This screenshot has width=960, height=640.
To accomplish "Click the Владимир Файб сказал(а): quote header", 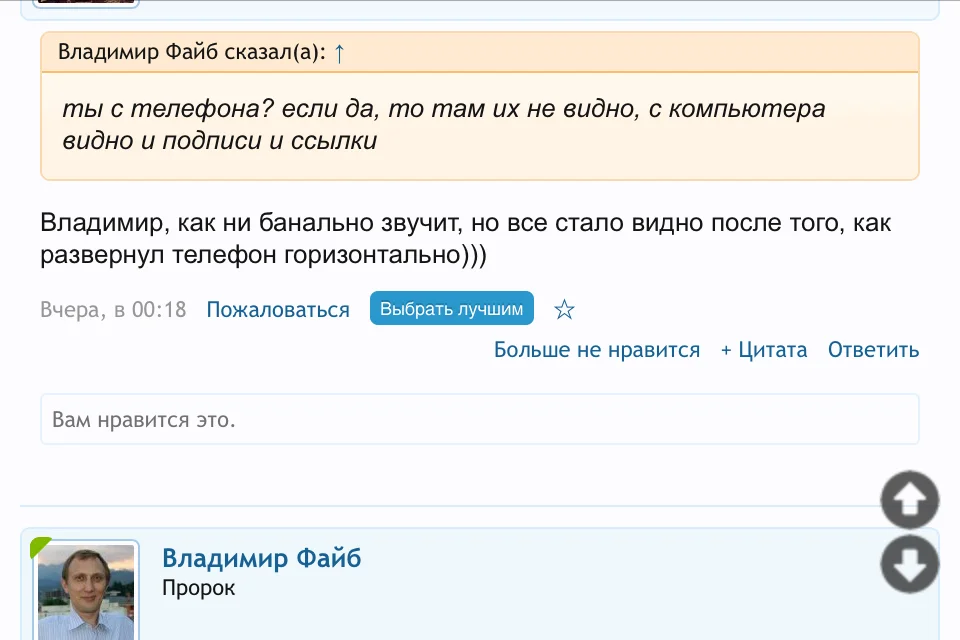I will 480,53.
